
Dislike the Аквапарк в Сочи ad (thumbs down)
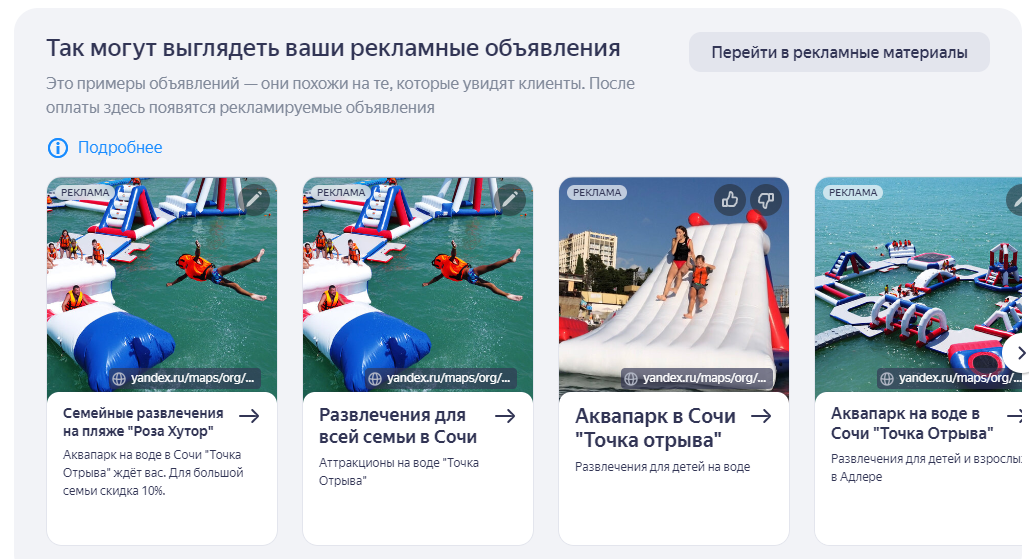(766, 199)
